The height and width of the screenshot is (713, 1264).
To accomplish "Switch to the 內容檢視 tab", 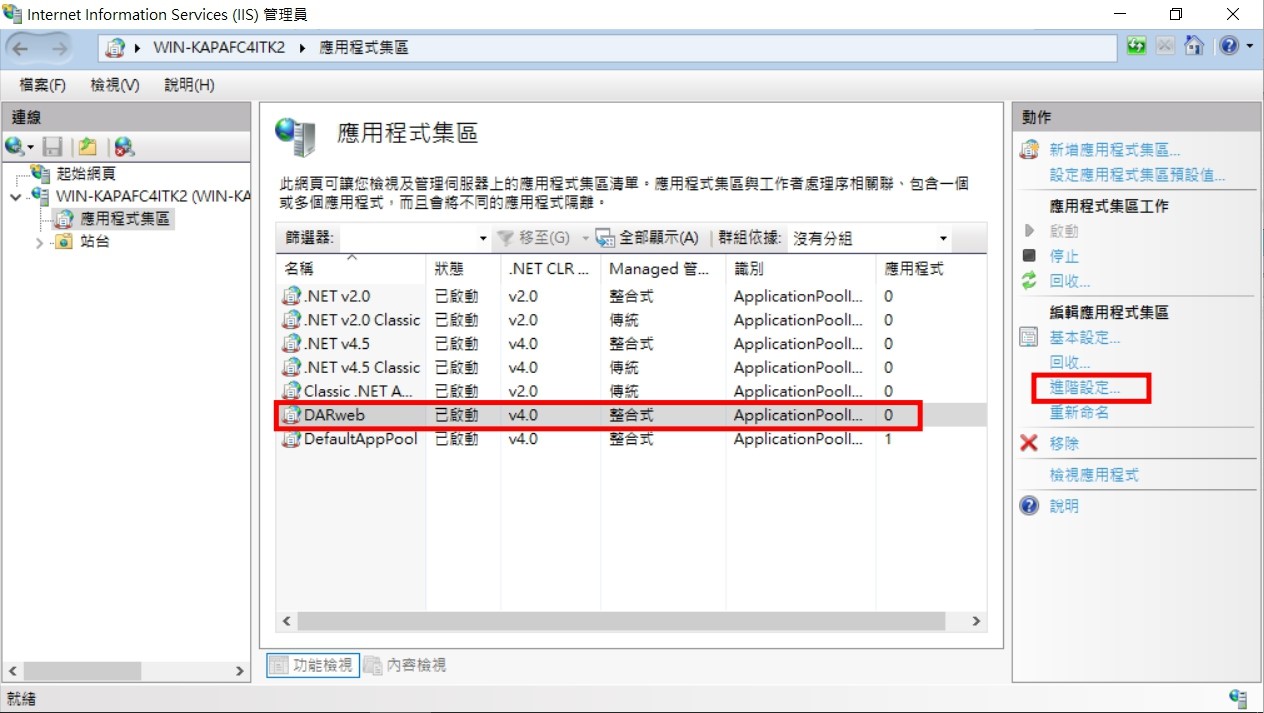I will pyautogui.click(x=405, y=665).
